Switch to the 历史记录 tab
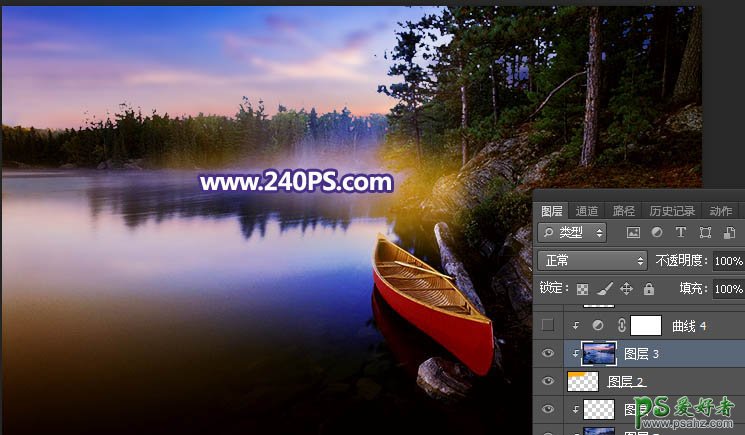 tap(671, 211)
